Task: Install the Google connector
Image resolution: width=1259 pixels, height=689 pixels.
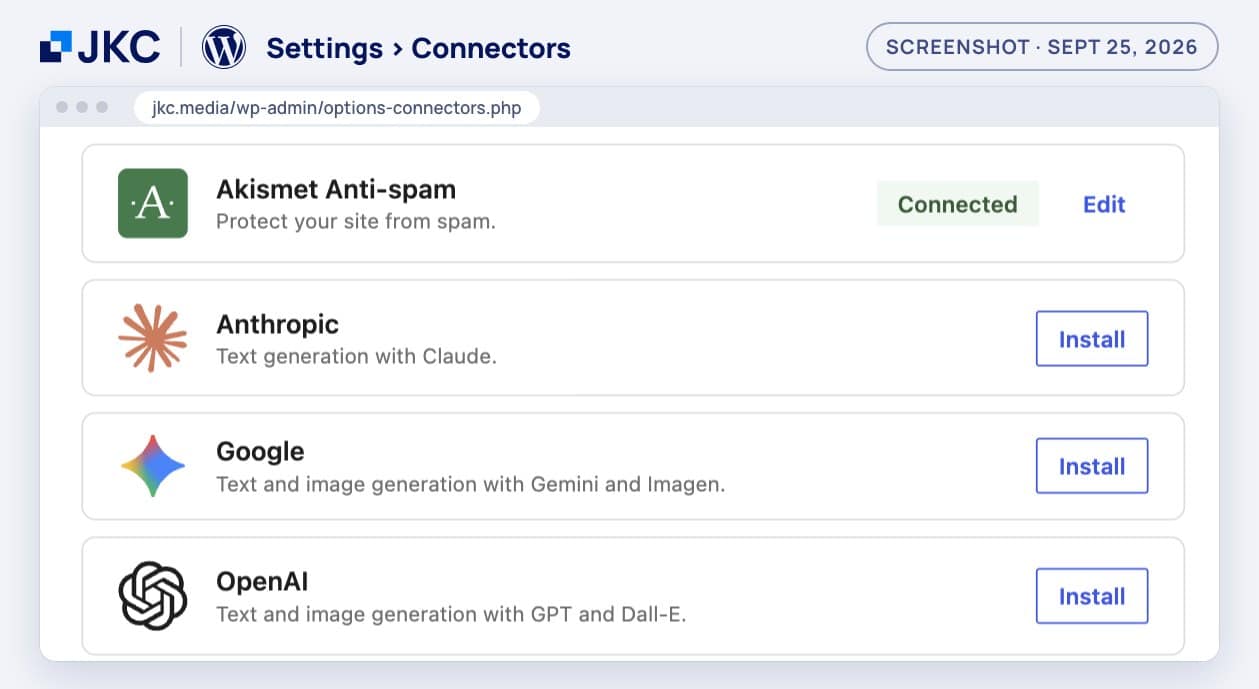Action: 1092,466
